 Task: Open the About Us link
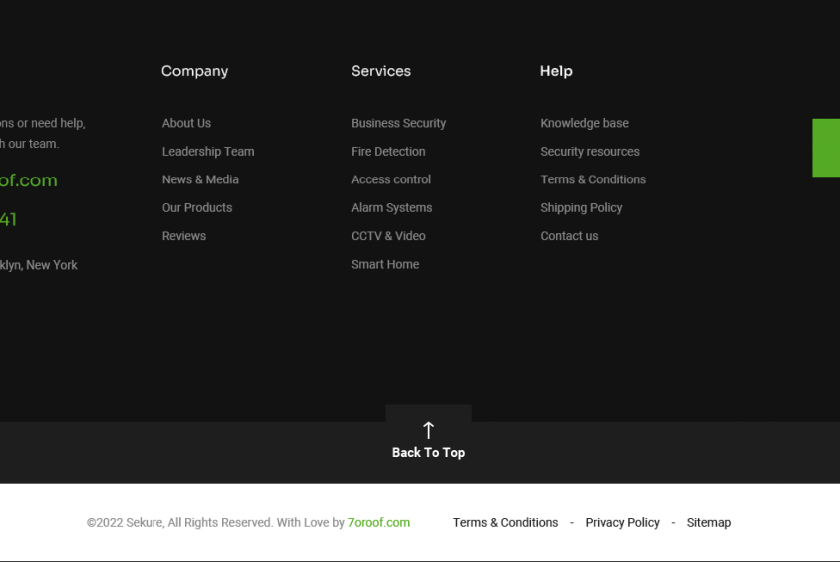coord(186,123)
